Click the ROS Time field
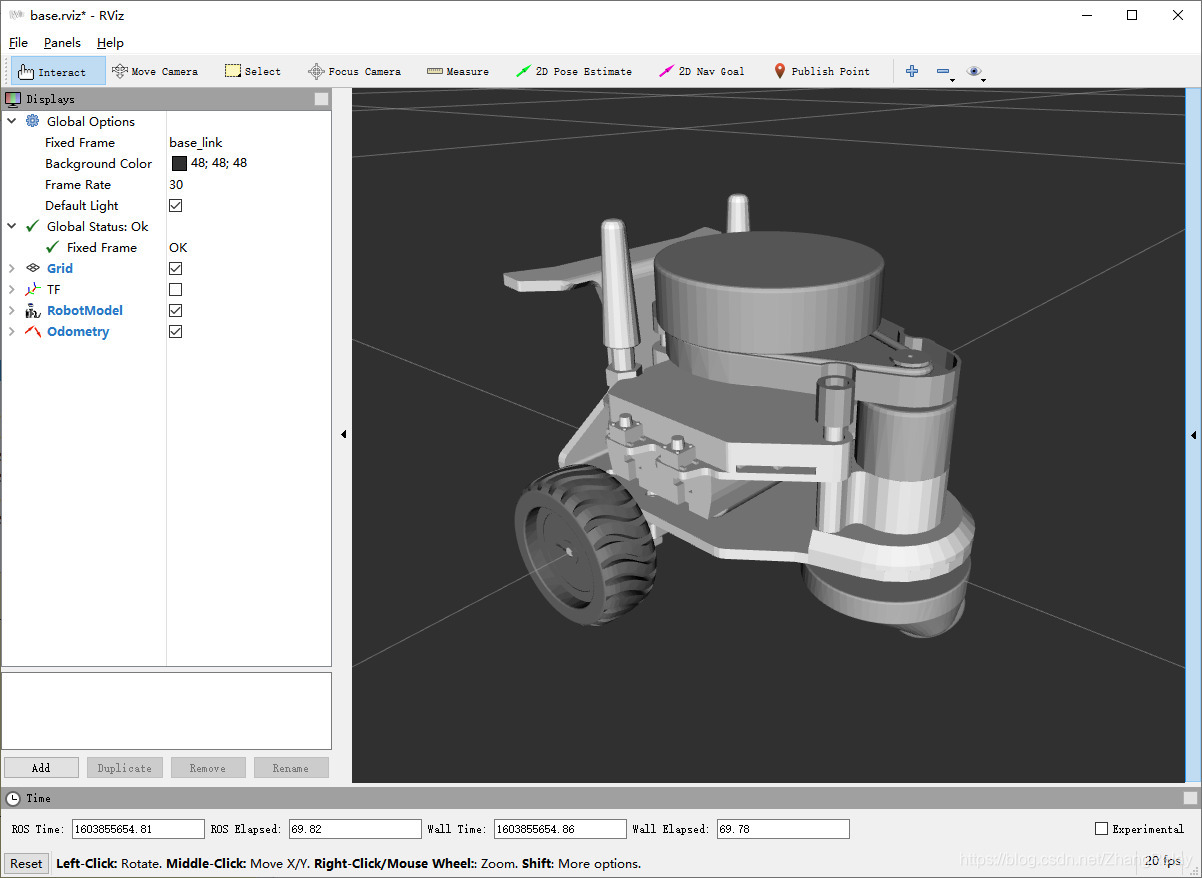This screenshot has width=1202, height=878. [x=138, y=829]
